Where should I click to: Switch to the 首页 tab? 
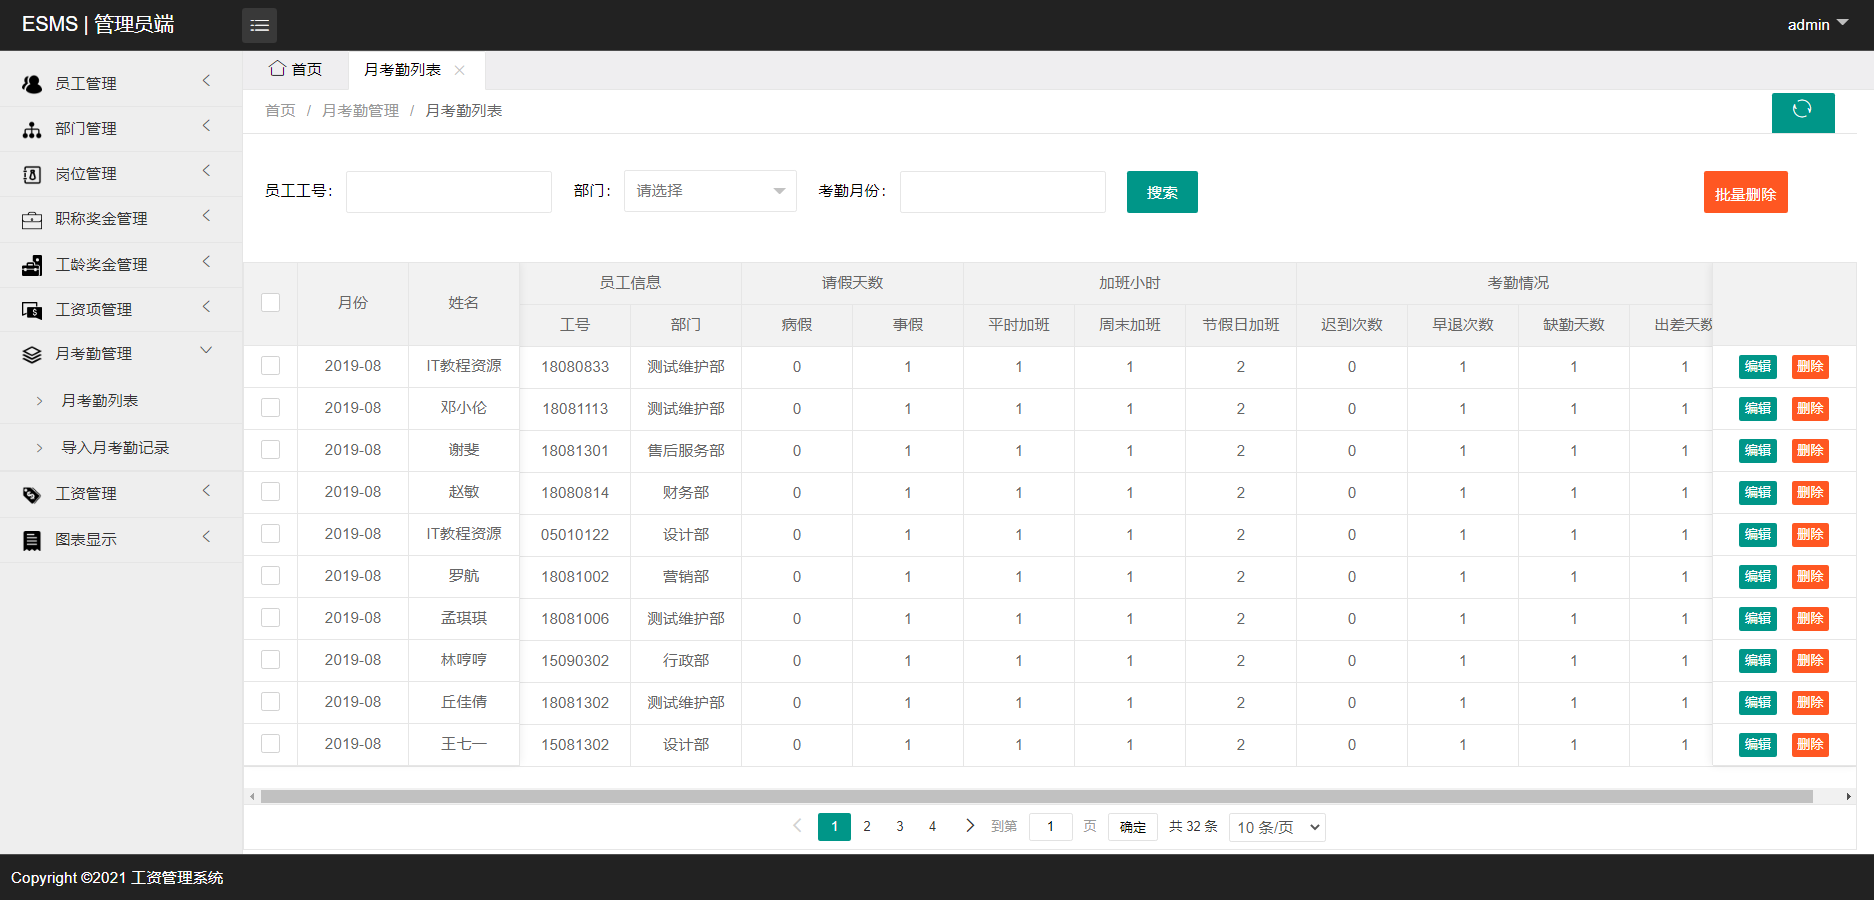click(296, 69)
